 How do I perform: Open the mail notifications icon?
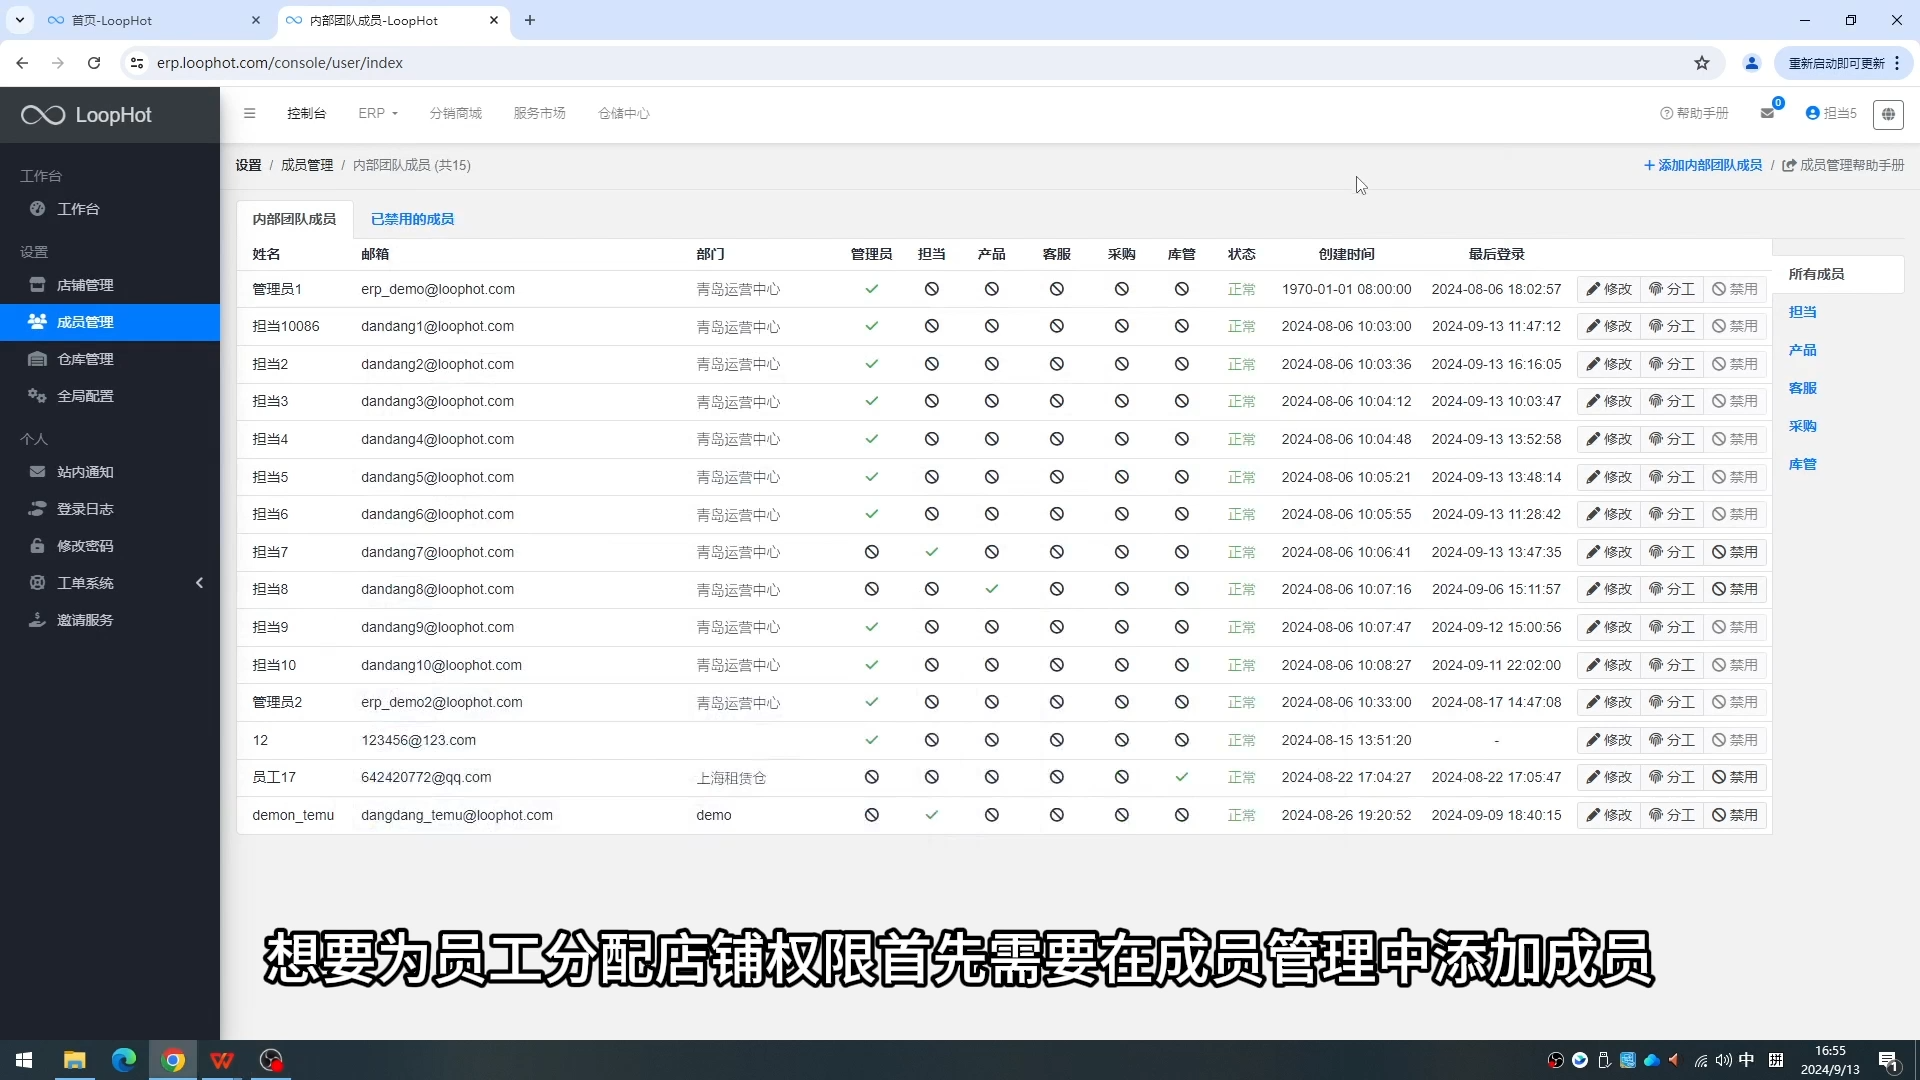(1767, 113)
